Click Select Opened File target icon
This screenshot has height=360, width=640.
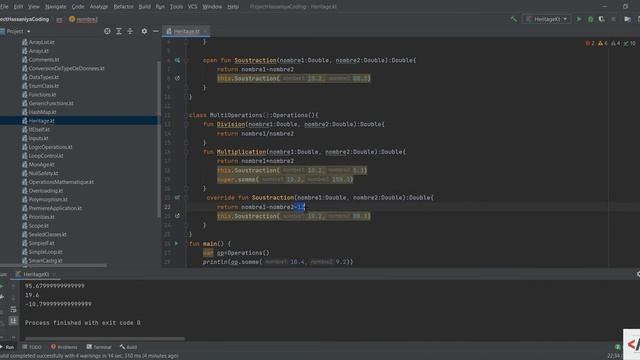pyautogui.click(x=107, y=31)
